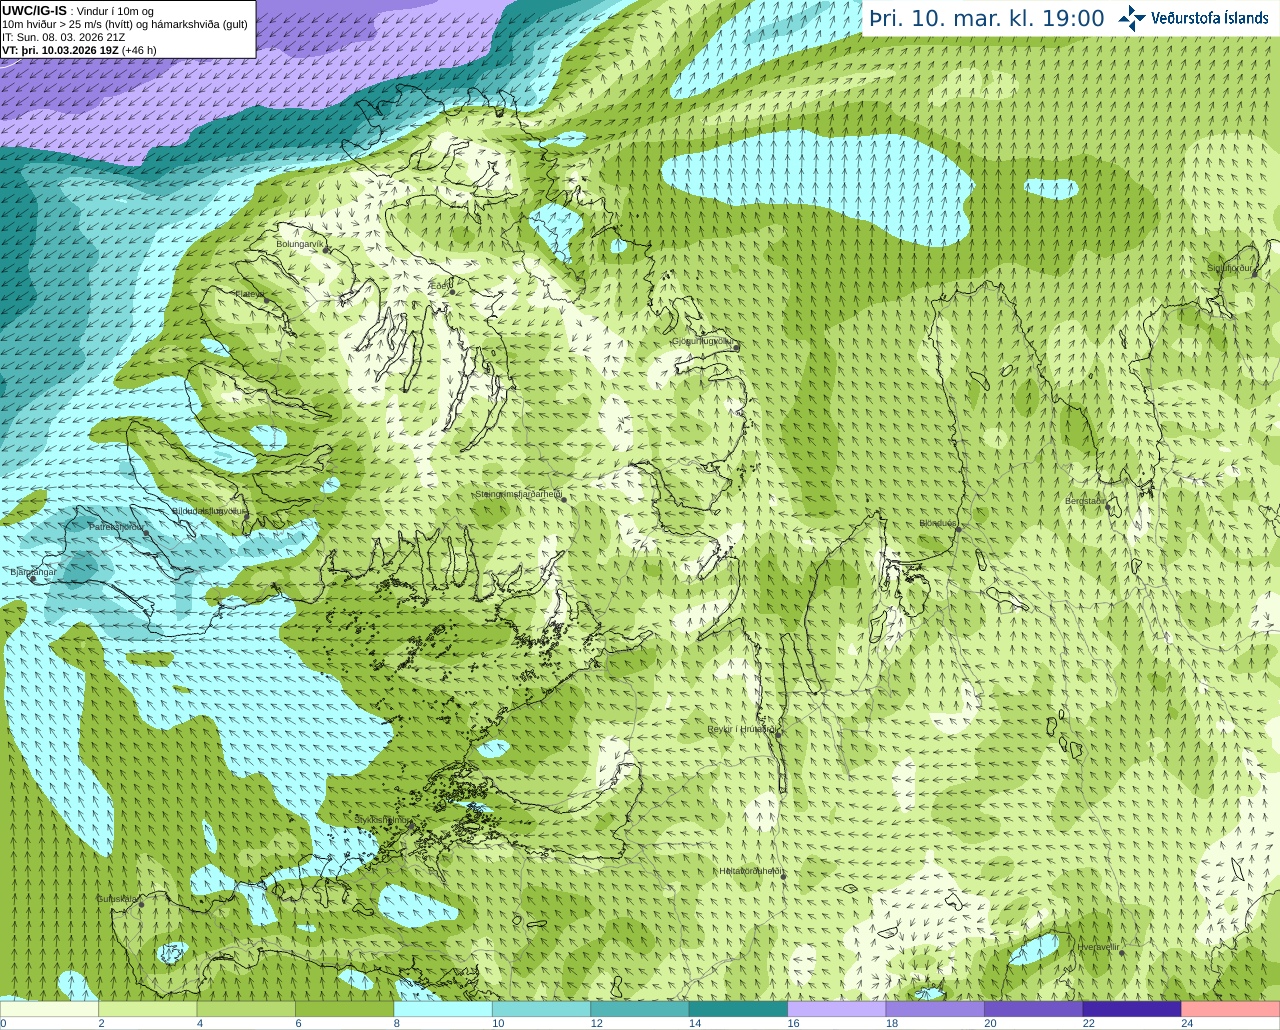Select the Æðey station marker

click(452, 292)
